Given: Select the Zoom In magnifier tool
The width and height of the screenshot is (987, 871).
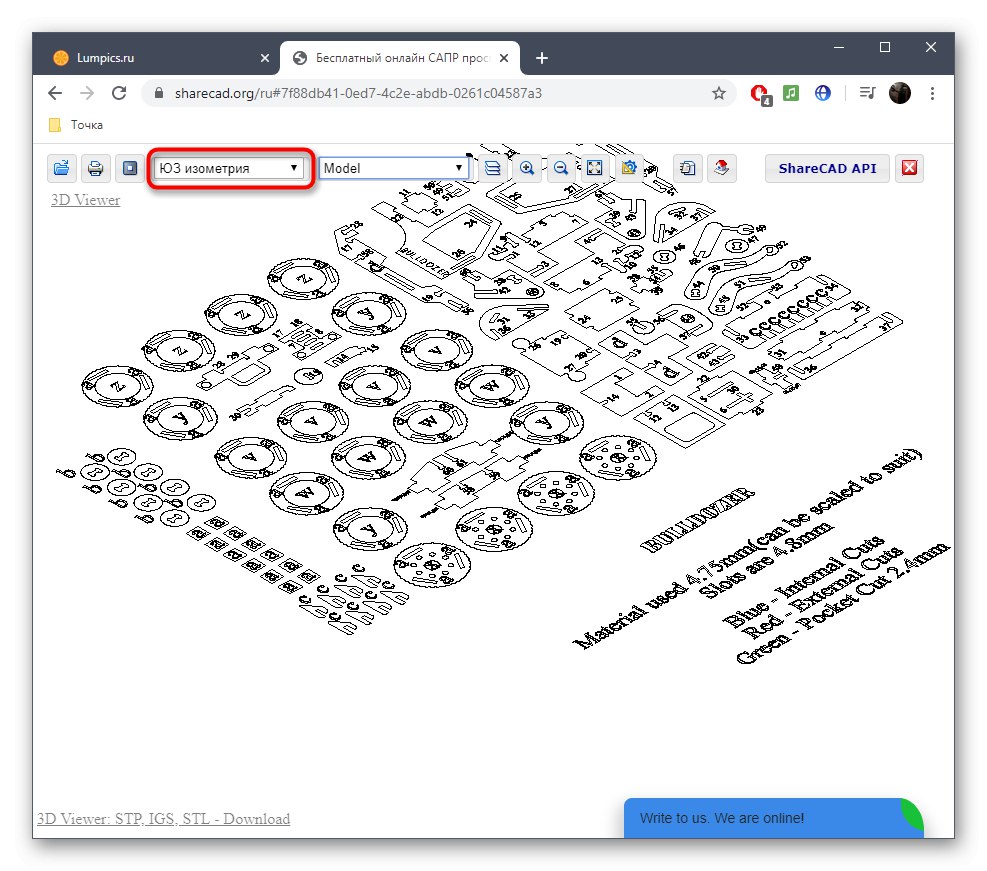Looking at the screenshot, I should point(527,168).
